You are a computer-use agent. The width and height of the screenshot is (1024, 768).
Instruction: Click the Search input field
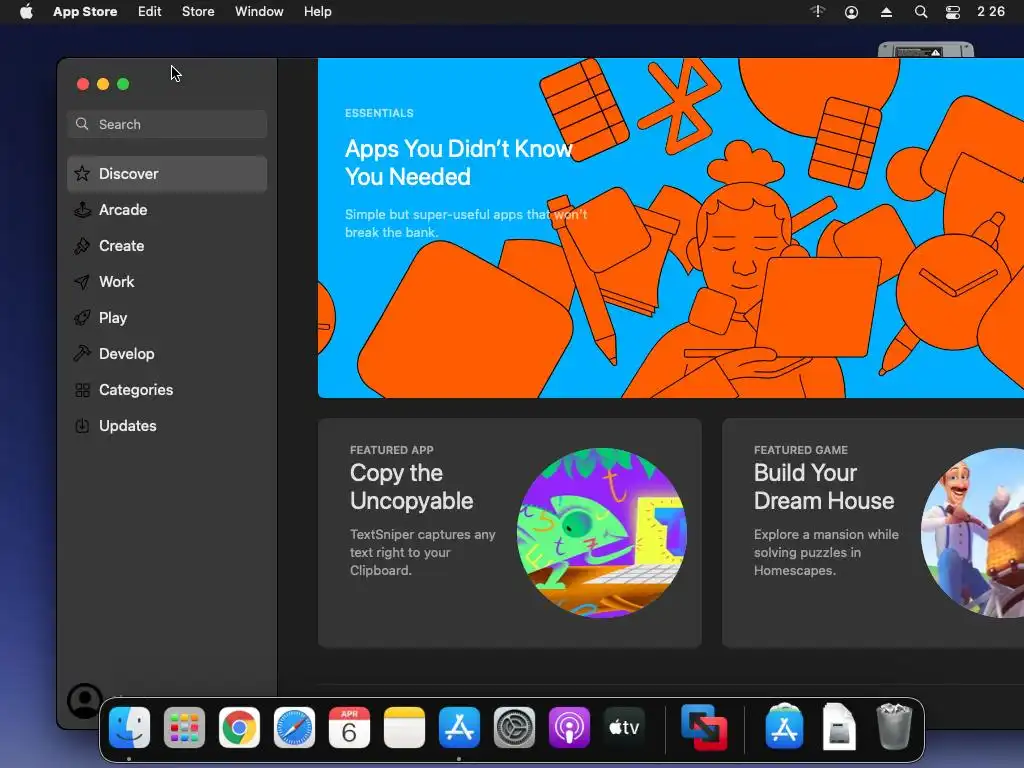point(167,124)
